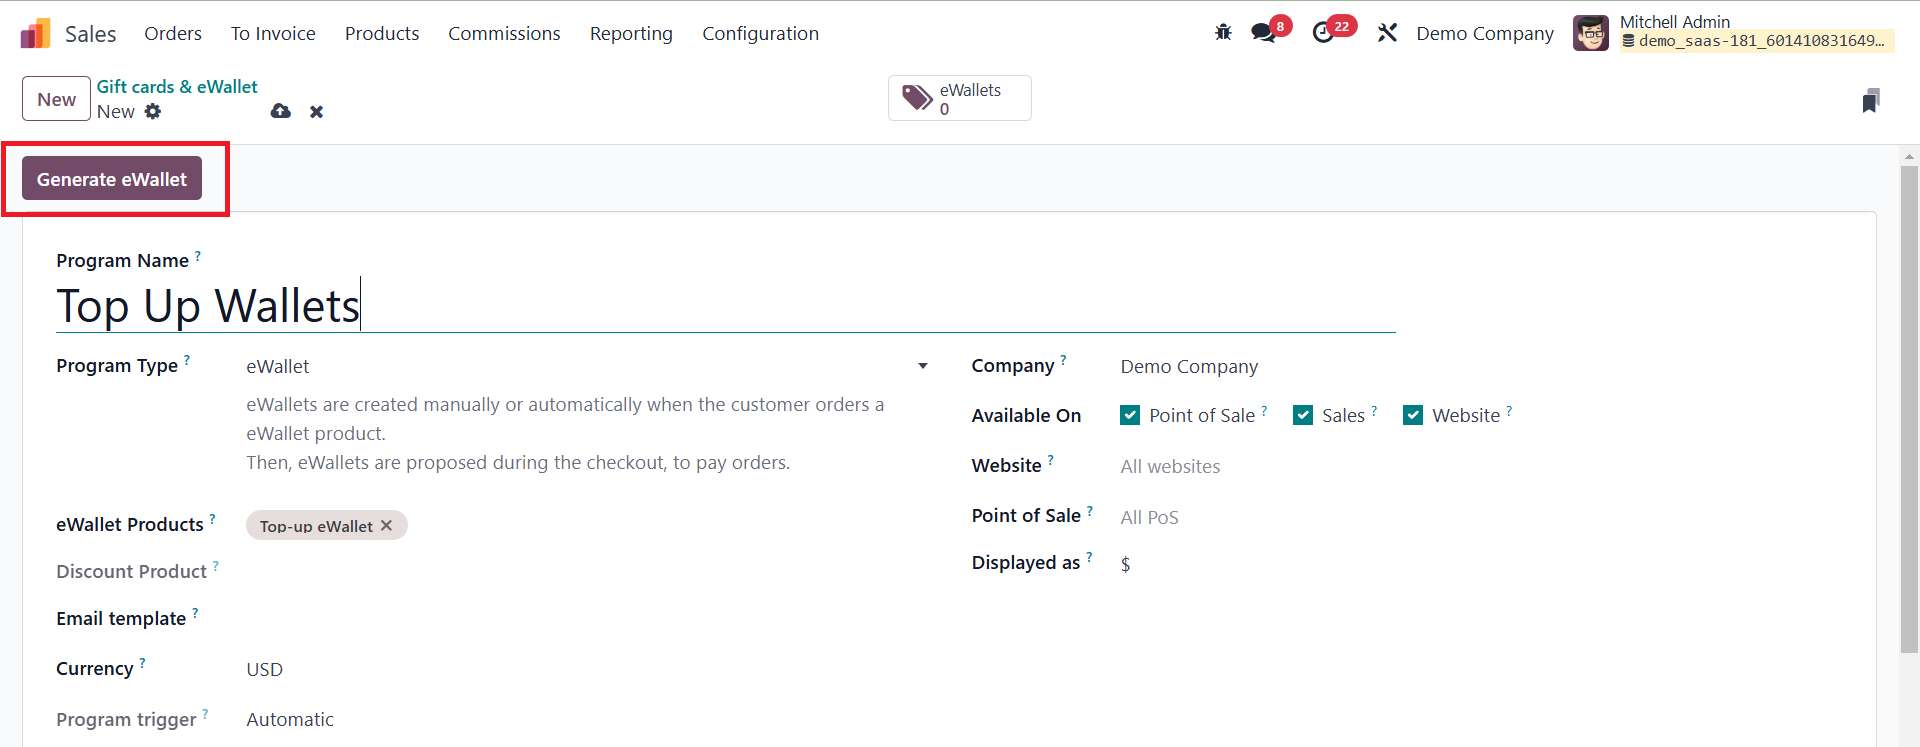The height and width of the screenshot is (747, 1920).
Task: Click the bug debug tools icon
Action: pyautogui.click(x=1223, y=33)
